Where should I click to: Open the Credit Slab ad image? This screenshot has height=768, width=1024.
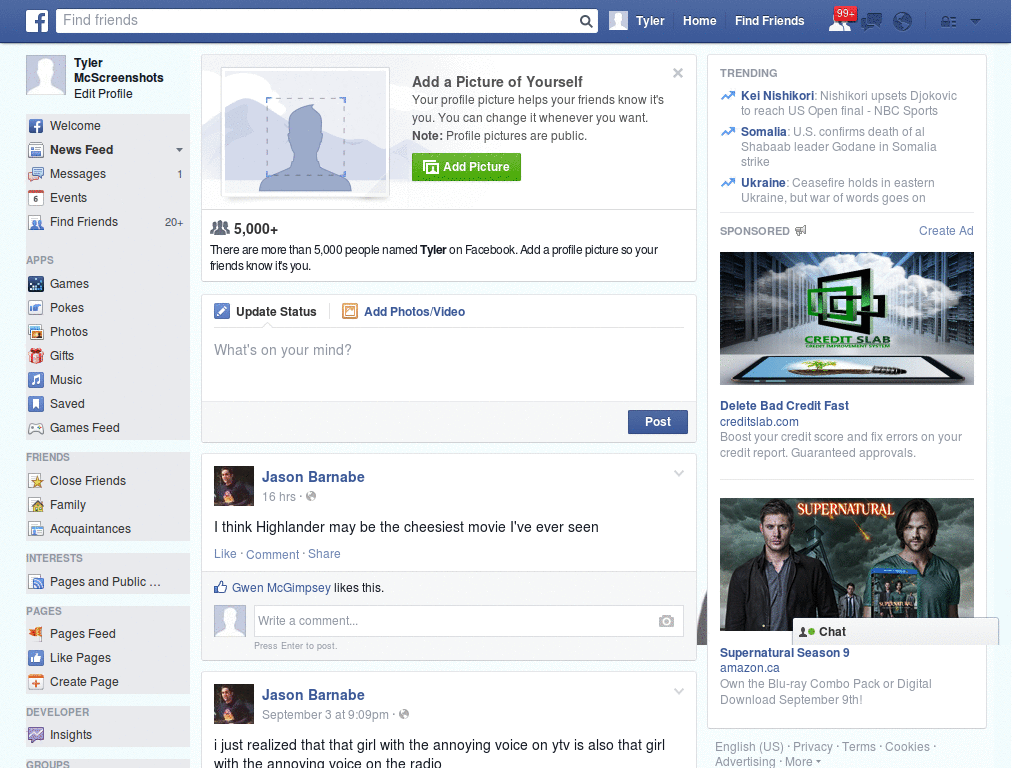click(846, 319)
